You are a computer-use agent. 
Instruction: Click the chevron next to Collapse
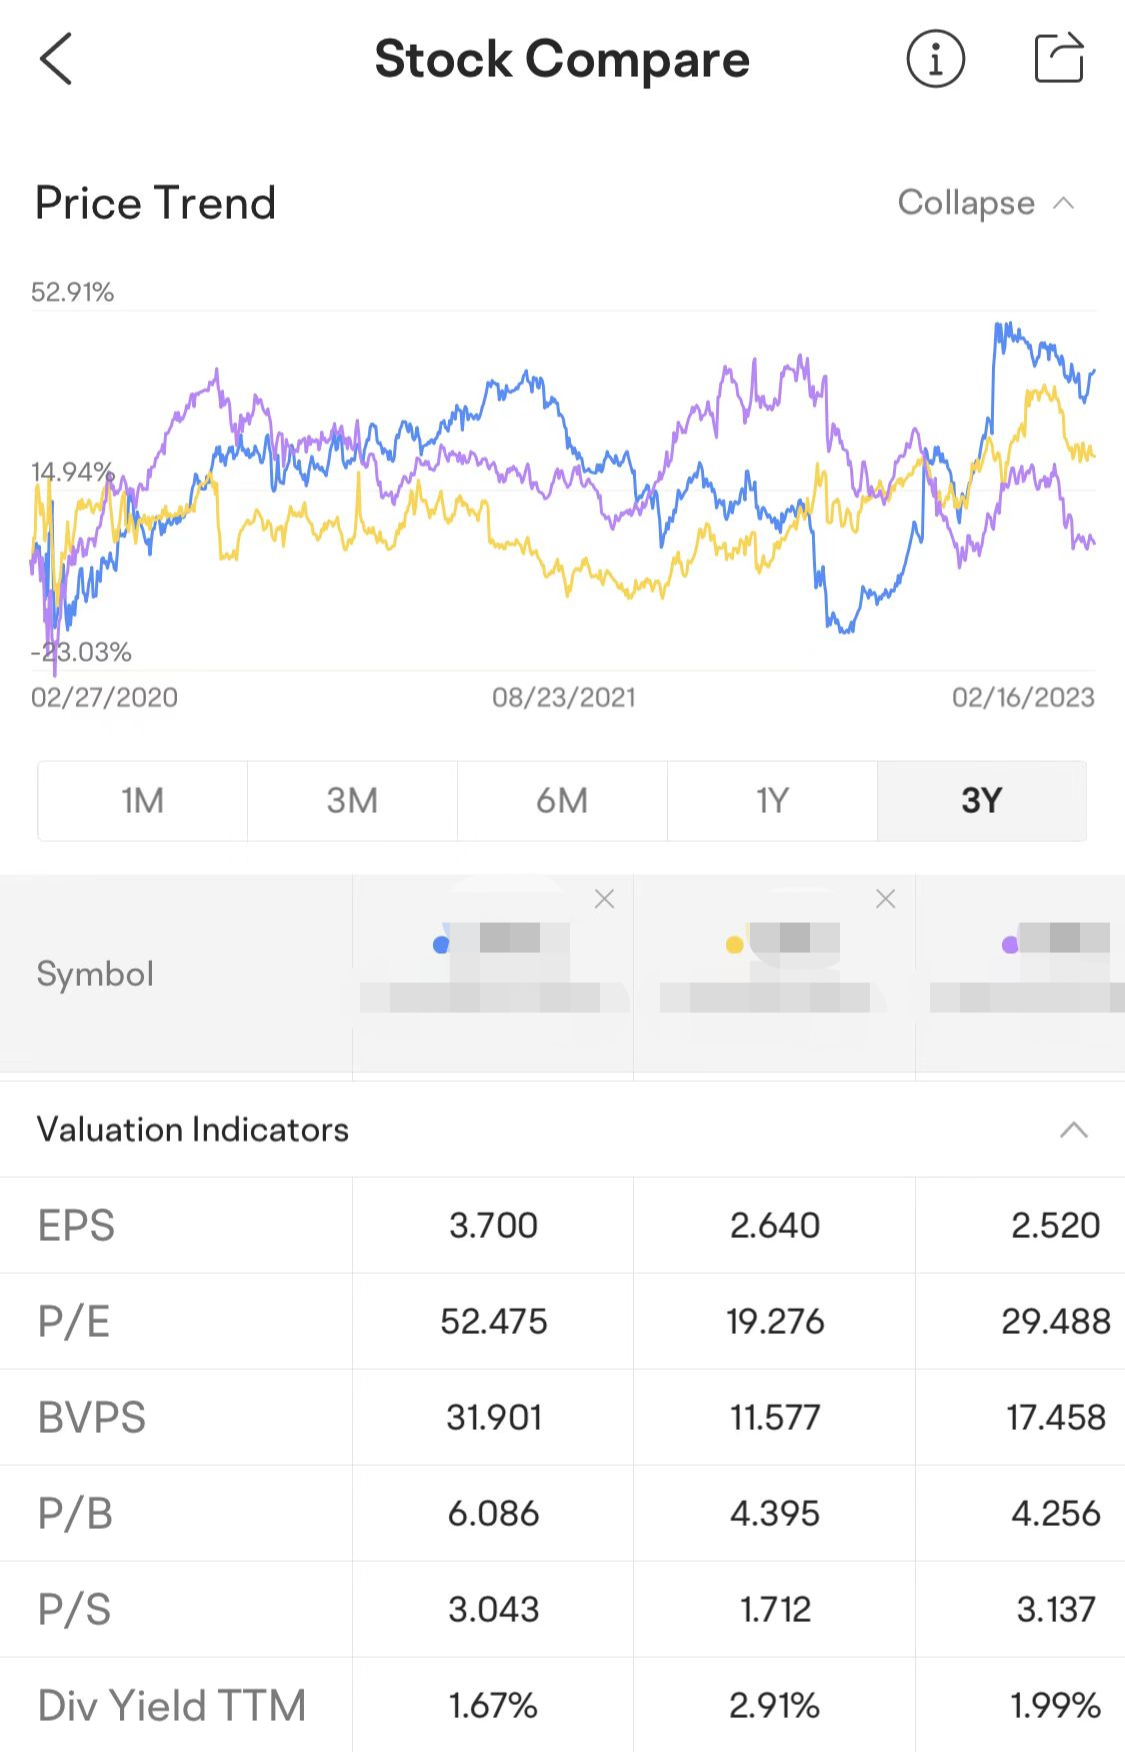click(1064, 204)
